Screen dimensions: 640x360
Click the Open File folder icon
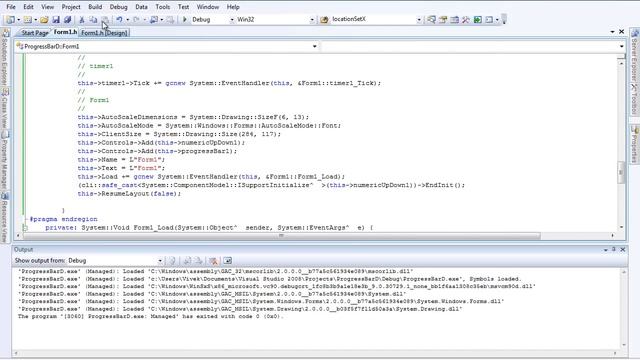pyautogui.click(x=44, y=20)
